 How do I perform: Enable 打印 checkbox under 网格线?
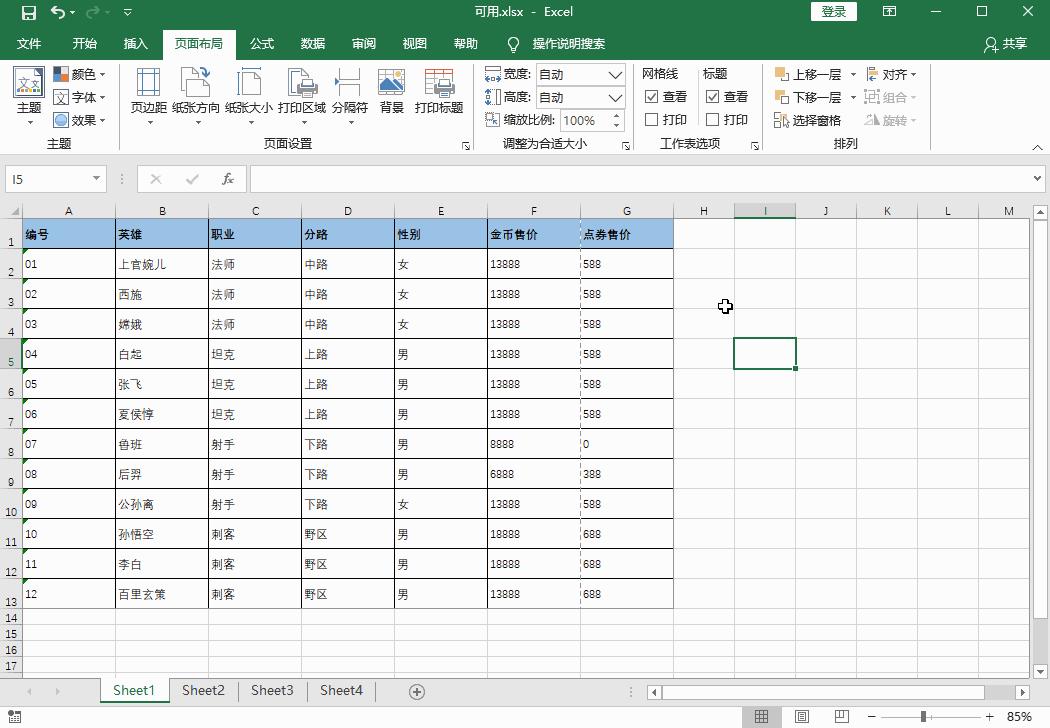tap(650, 119)
